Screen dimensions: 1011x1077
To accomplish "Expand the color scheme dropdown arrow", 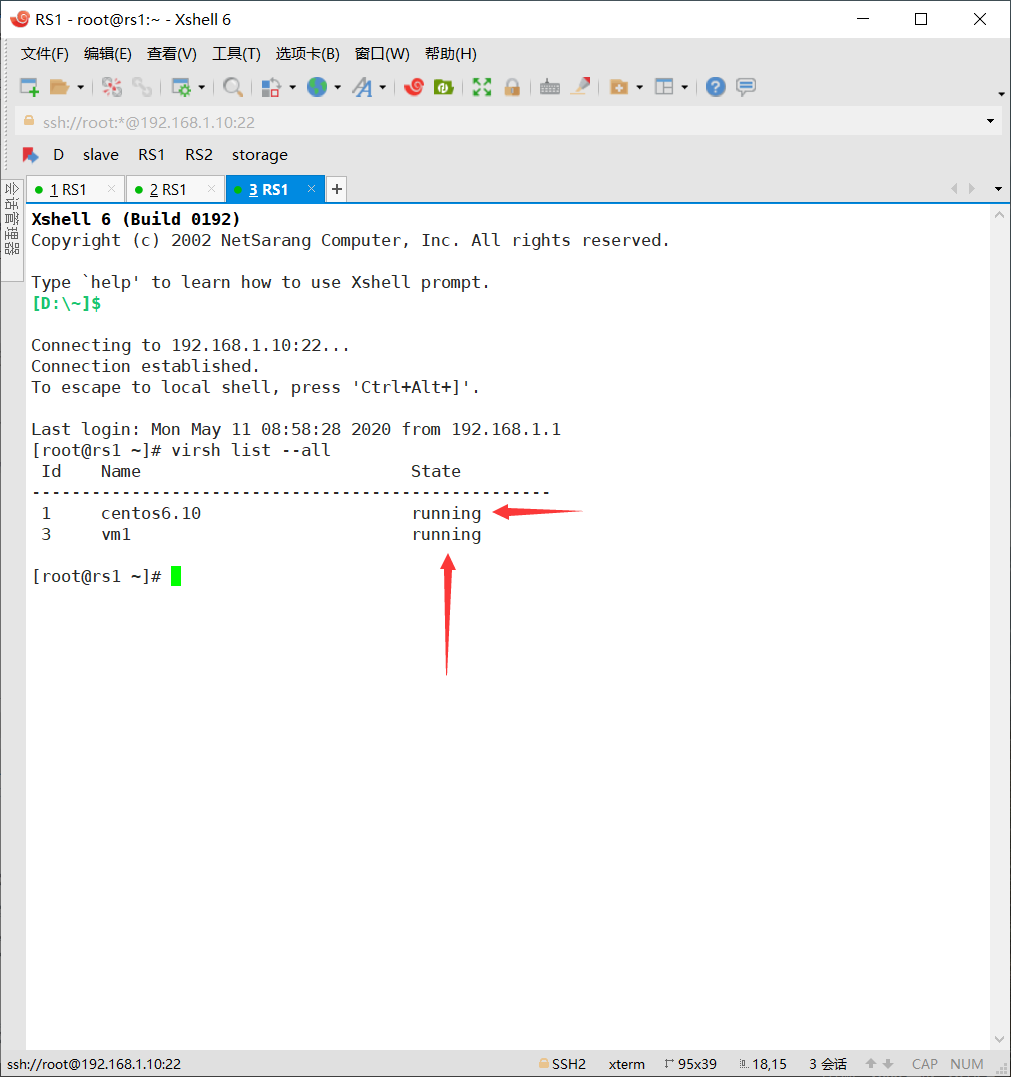I will pos(292,87).
